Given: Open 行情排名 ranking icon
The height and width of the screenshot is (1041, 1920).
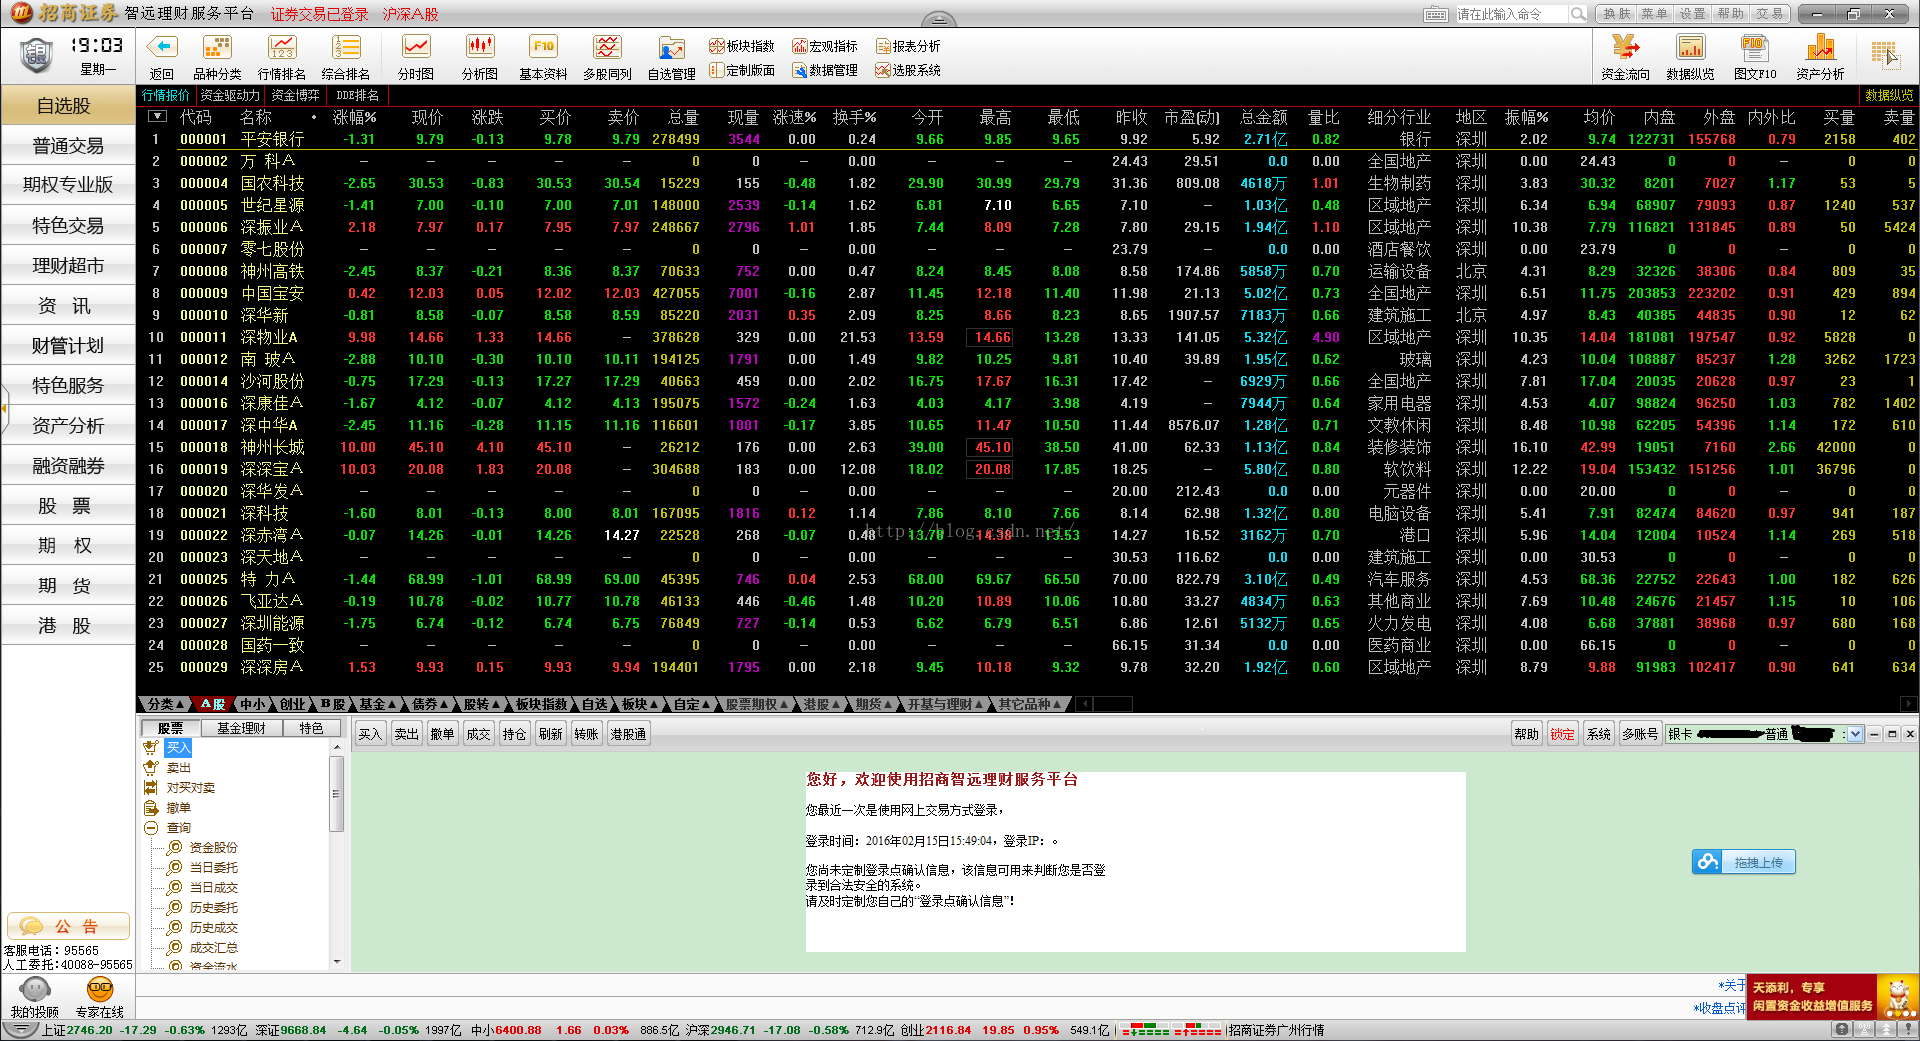Looking at the screenshot, I should pos(282,47).
